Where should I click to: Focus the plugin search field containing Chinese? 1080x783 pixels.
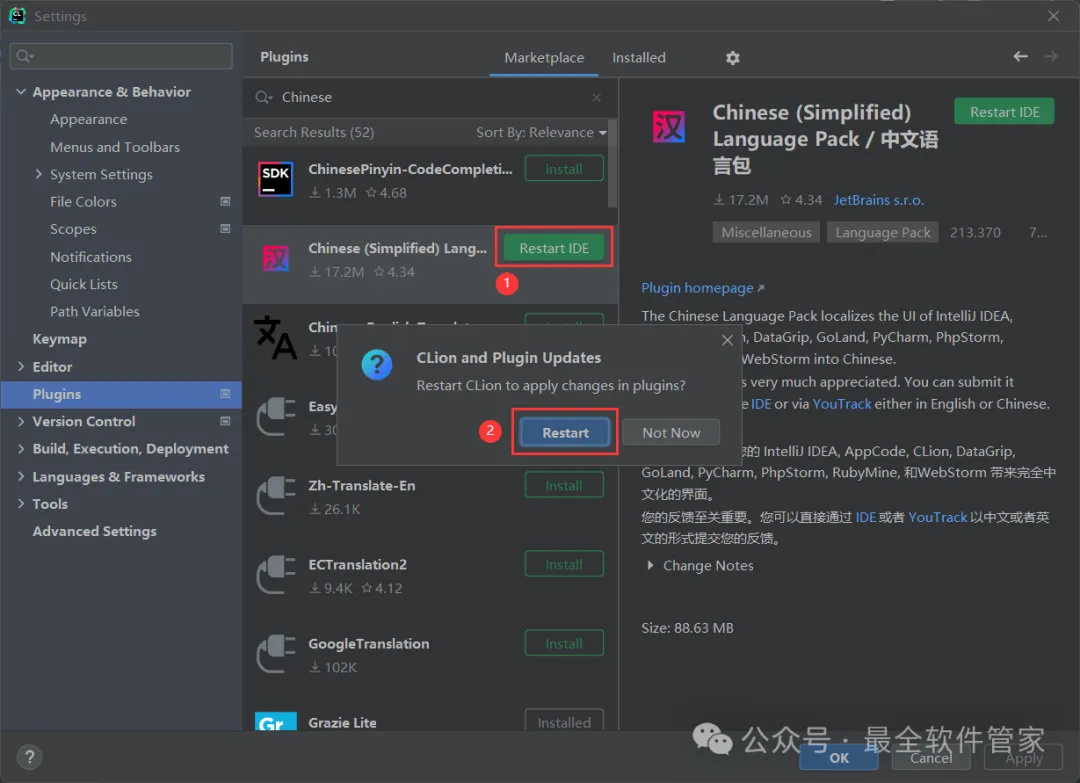430,98
